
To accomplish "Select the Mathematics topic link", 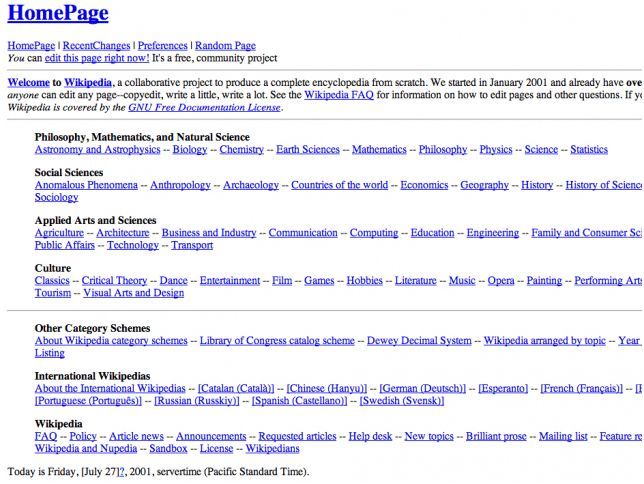I will 379,150.
